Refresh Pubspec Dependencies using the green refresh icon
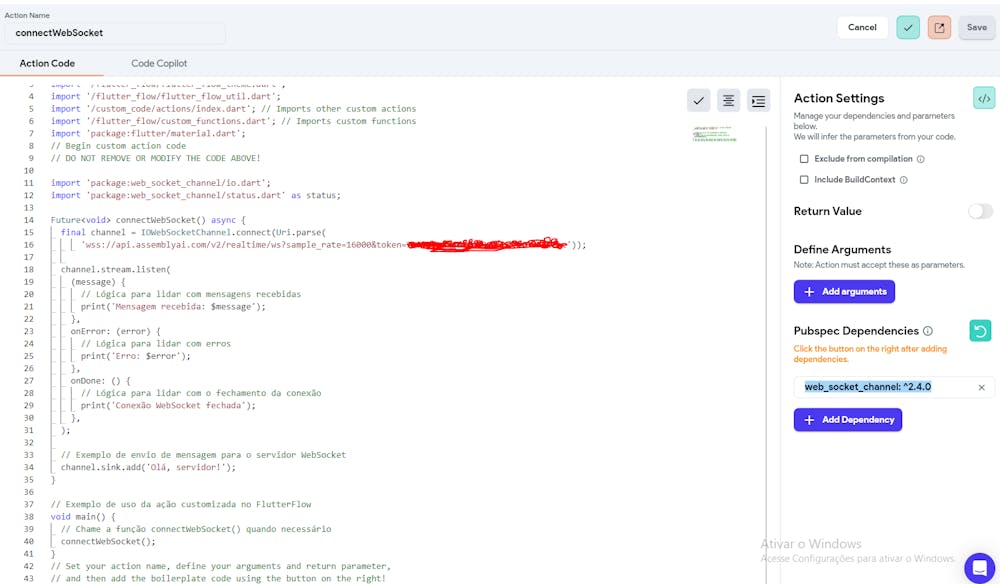 (982, 330)
